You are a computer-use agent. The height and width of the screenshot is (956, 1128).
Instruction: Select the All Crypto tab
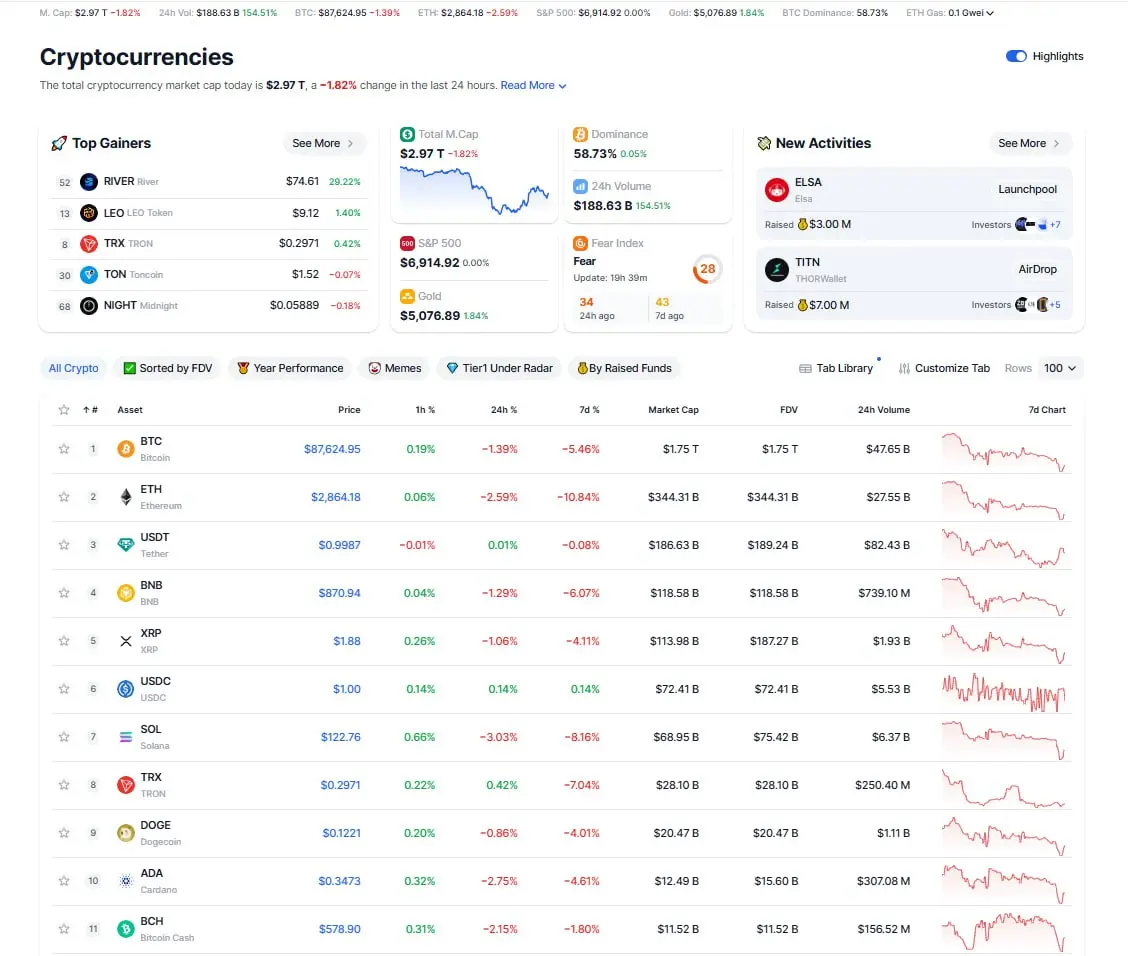[73, 368]
